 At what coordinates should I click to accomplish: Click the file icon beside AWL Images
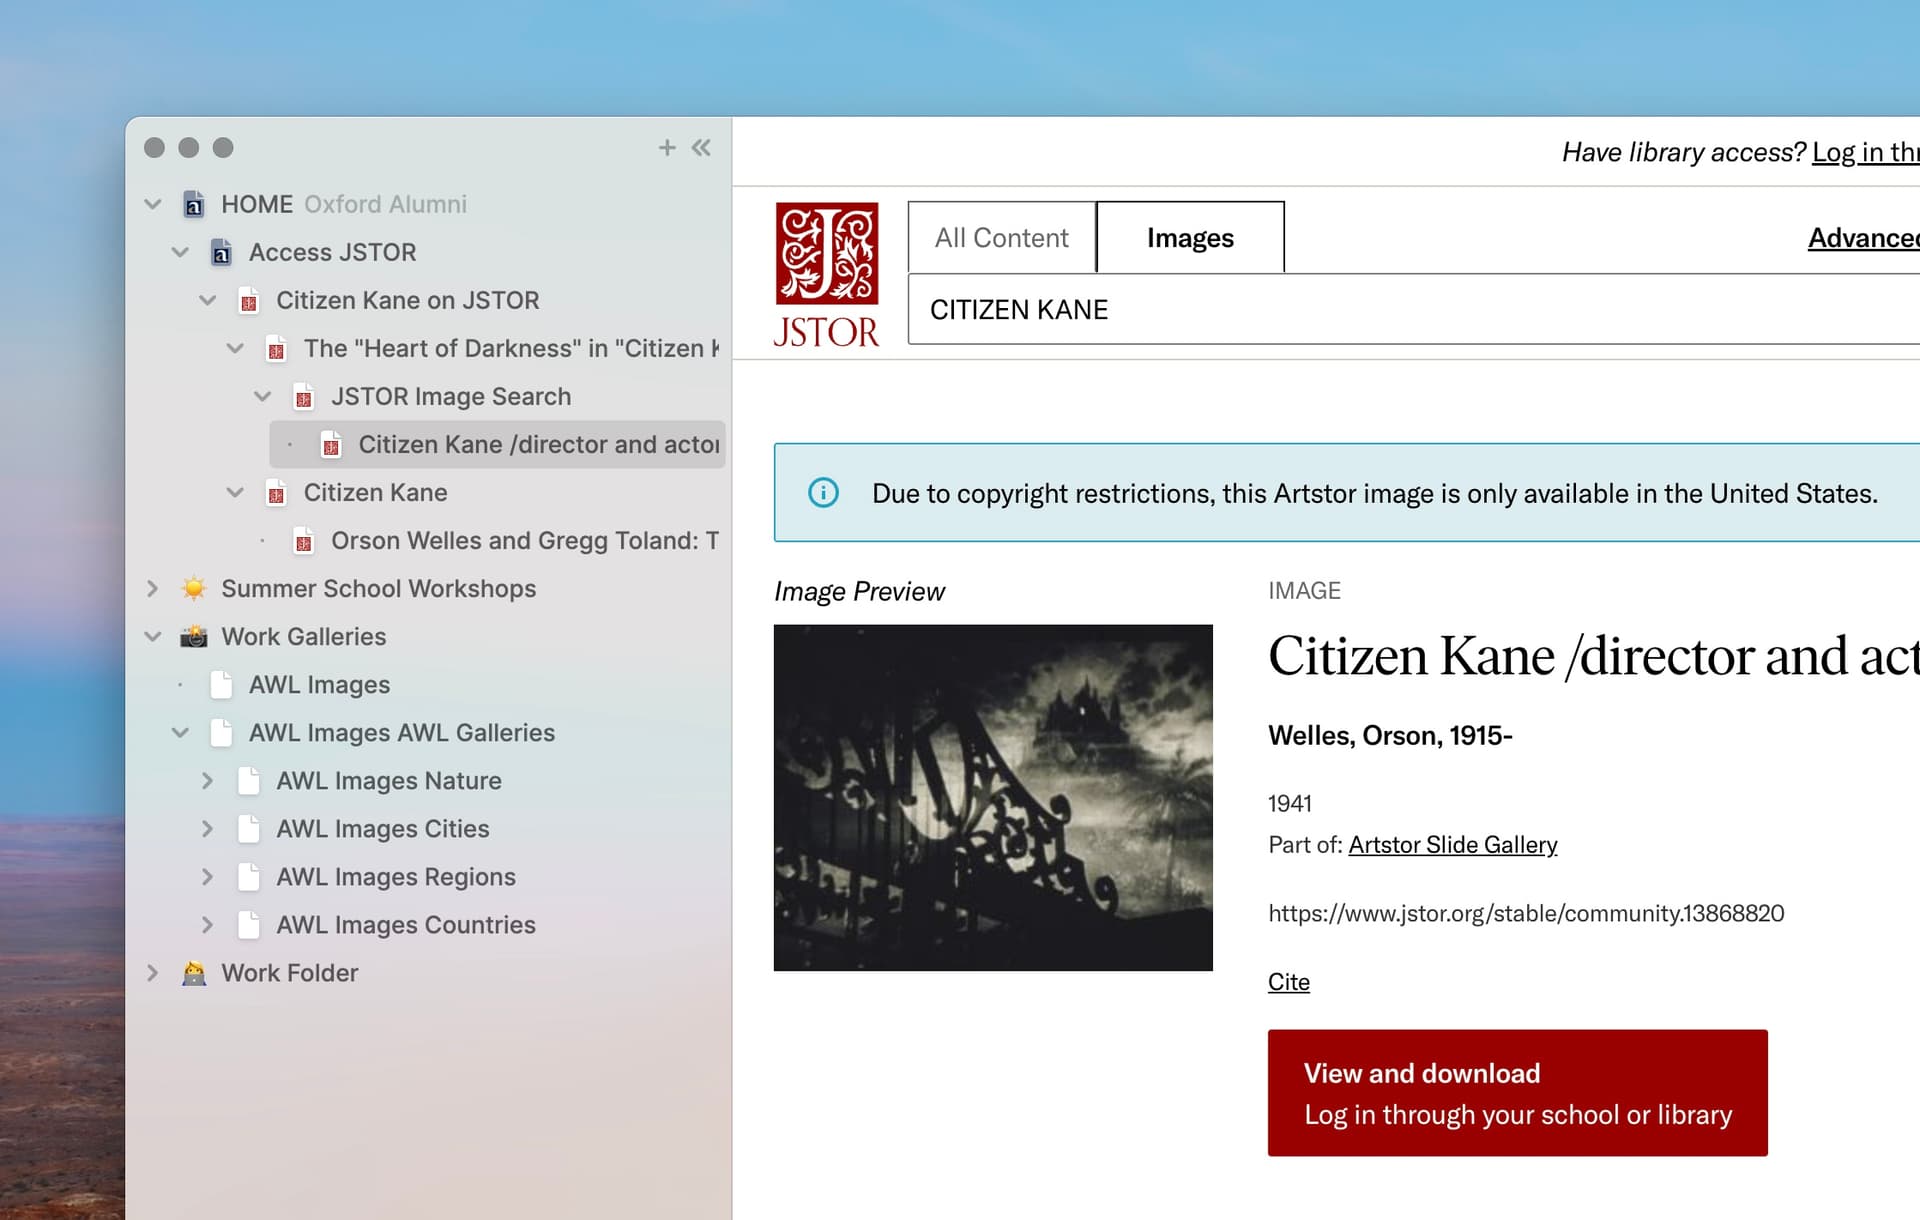221,684
